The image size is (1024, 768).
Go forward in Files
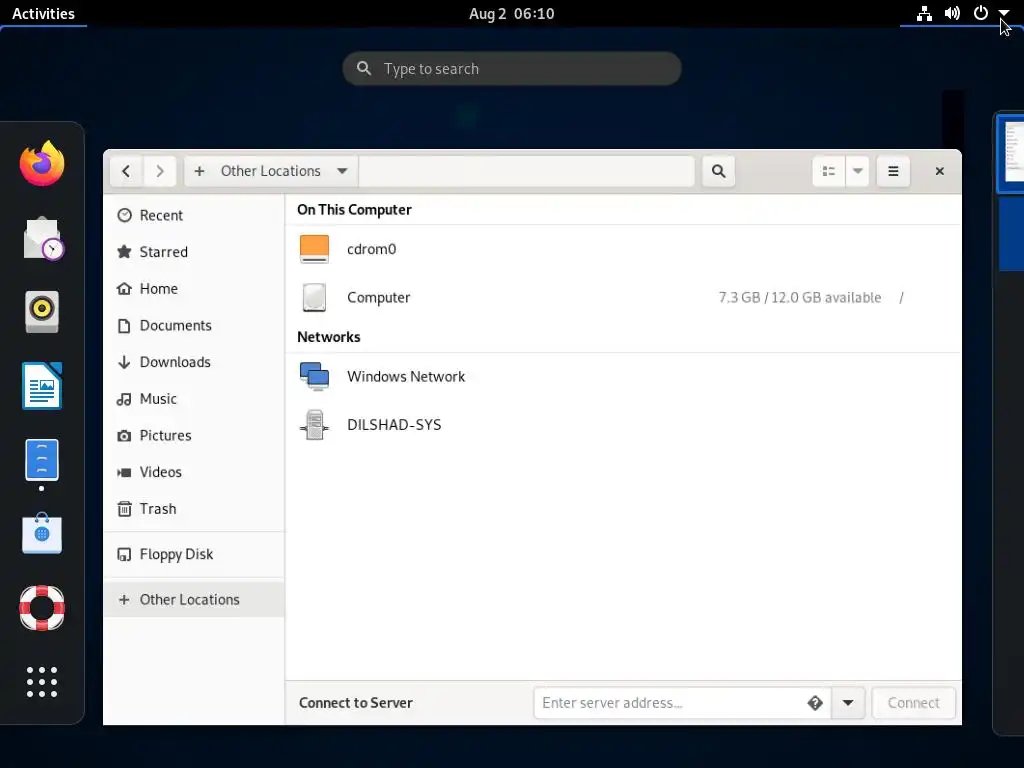(x=160, y=171)
